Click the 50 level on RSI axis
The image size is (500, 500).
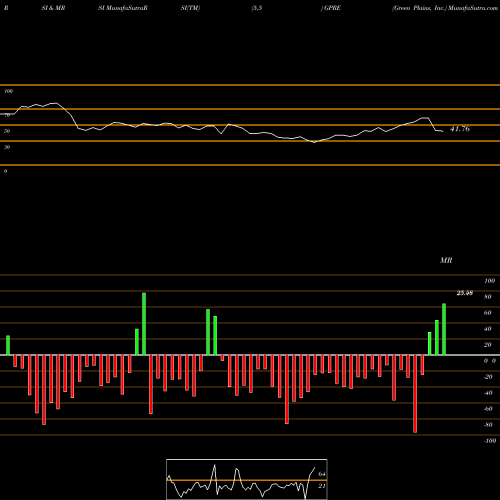(7, 131)
